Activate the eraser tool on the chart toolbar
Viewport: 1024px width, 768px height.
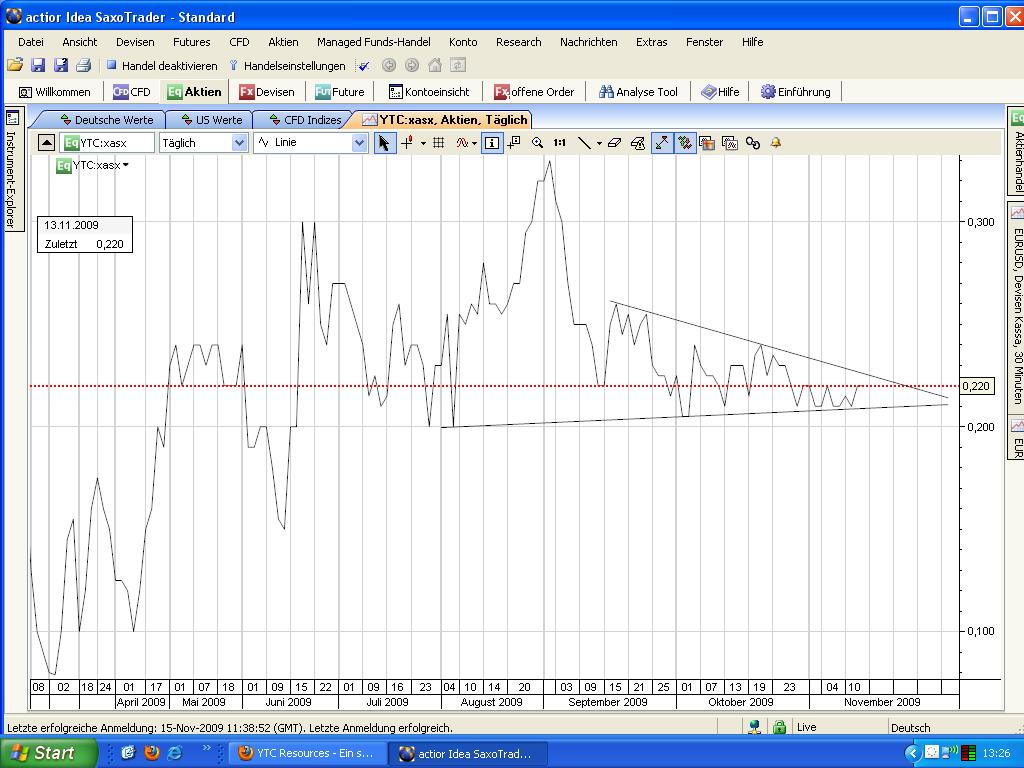(x=616, y=143)
